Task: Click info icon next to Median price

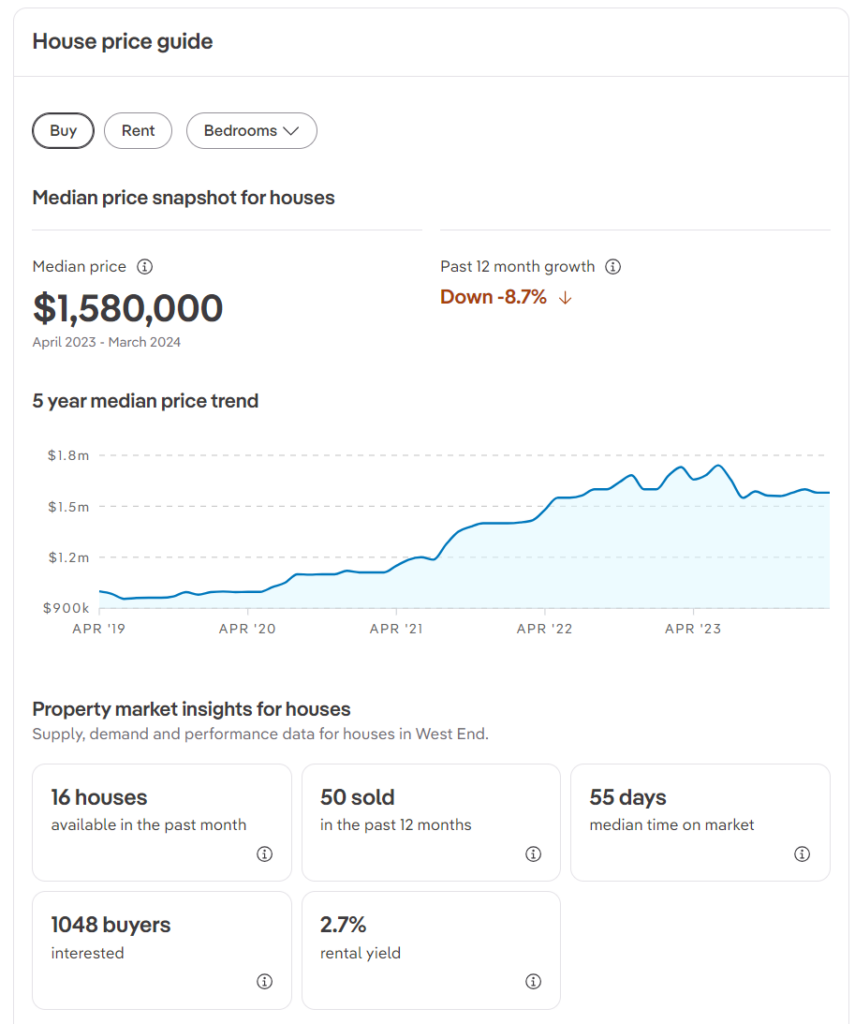Action: [145, 267]
